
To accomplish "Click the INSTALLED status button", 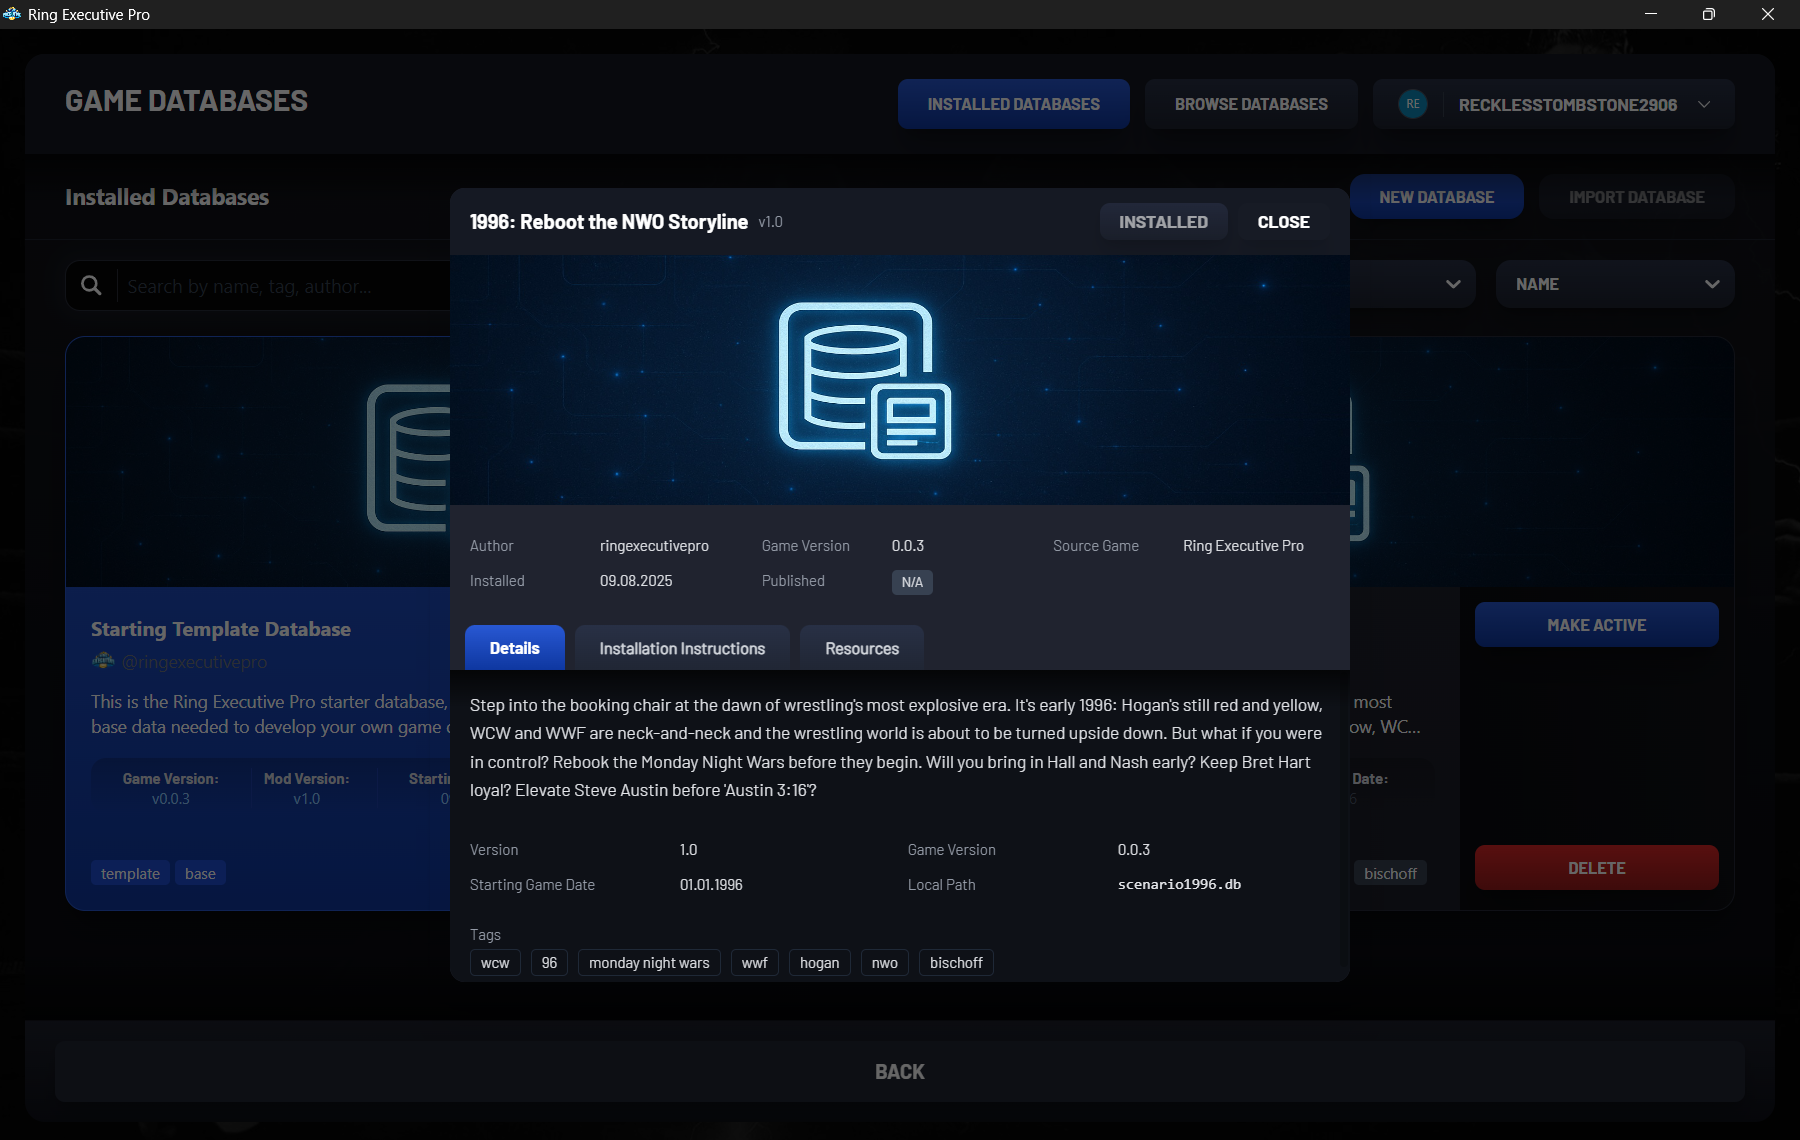I will pyautogui.click(x=1163, y=222).
